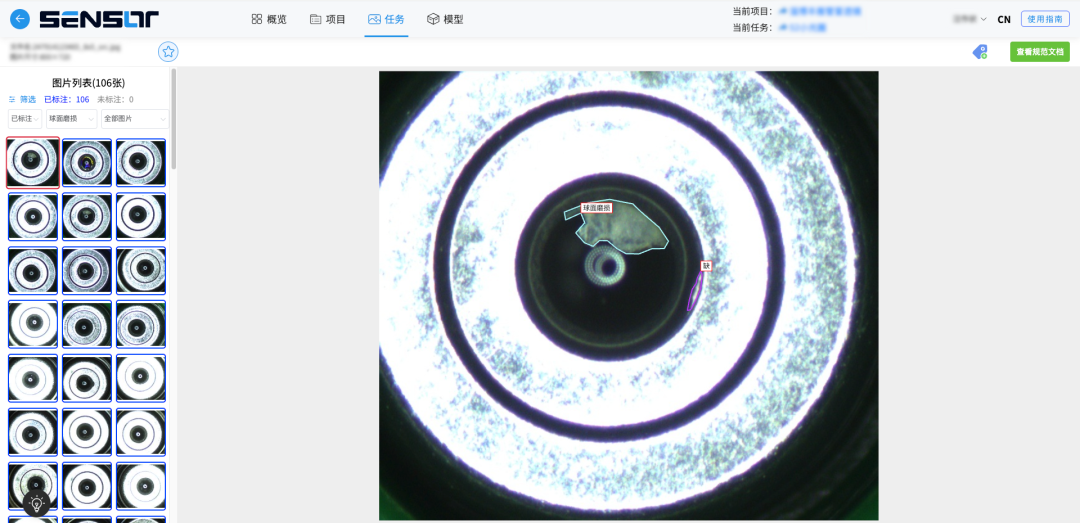Open 查看规范文档 document
This screenshot has height=523, width=1080.
(1039, 52)
